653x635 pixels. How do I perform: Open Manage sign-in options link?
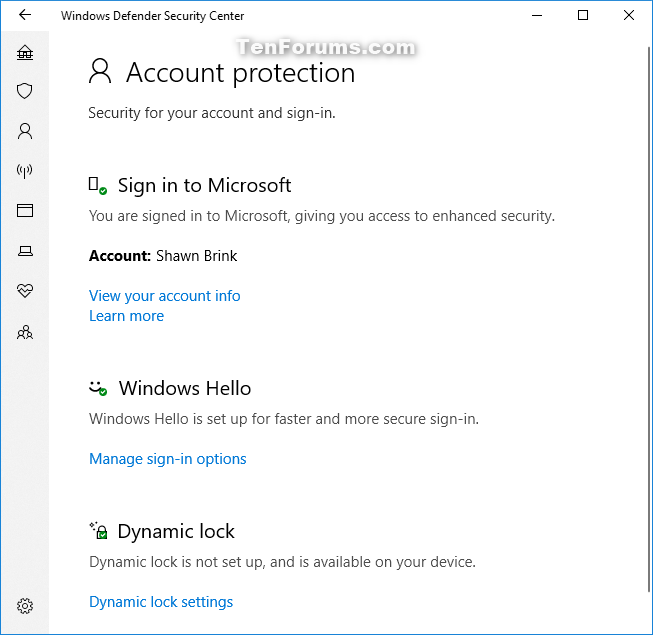pyautogui.click(x=168, y=459)
